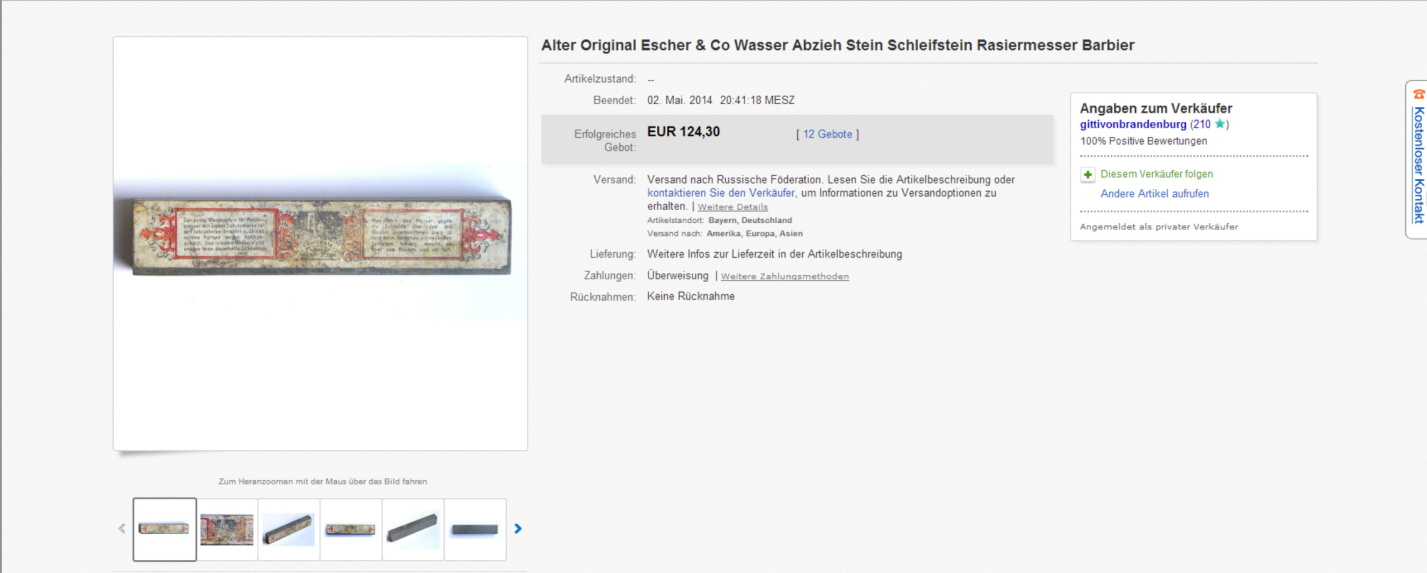1427x573 pixels.
Task: Click "kontaktieren Sie den Verkäufer" link
Action: coord(721,193)
